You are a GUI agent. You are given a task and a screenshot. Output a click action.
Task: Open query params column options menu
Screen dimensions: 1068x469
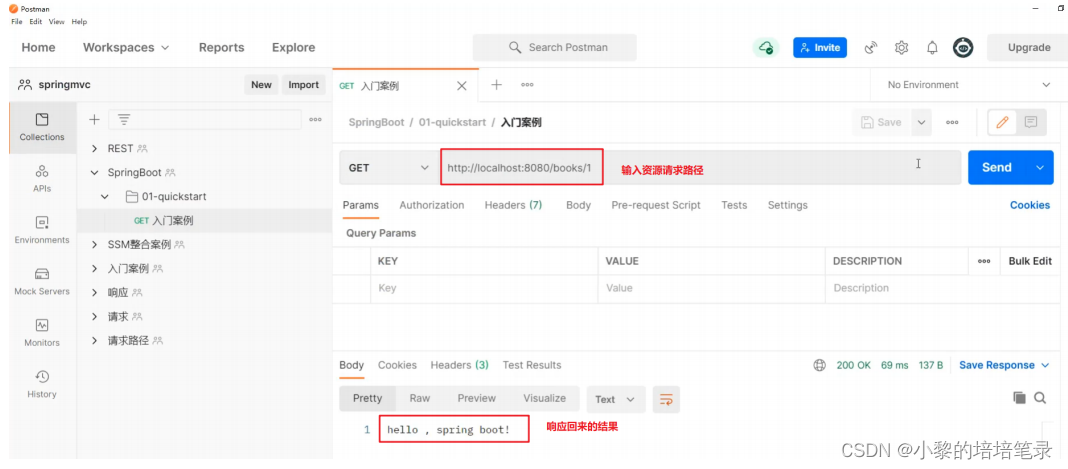click(x=984, y=261)
